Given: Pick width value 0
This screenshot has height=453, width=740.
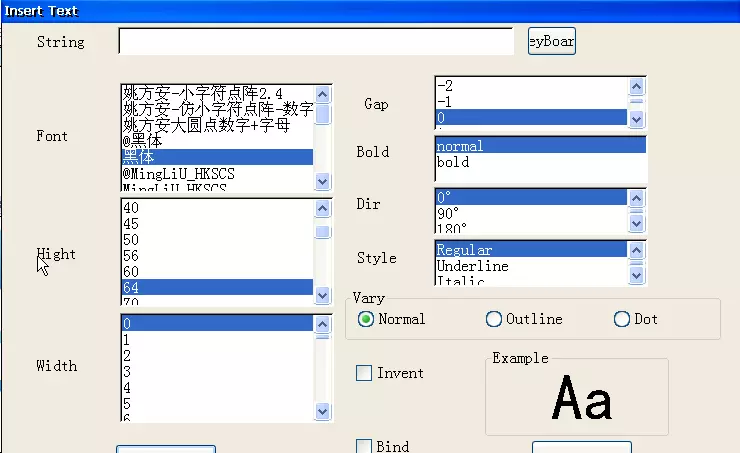Looking at the screenshot, I should pyautogui.click(x=217, y=324).
